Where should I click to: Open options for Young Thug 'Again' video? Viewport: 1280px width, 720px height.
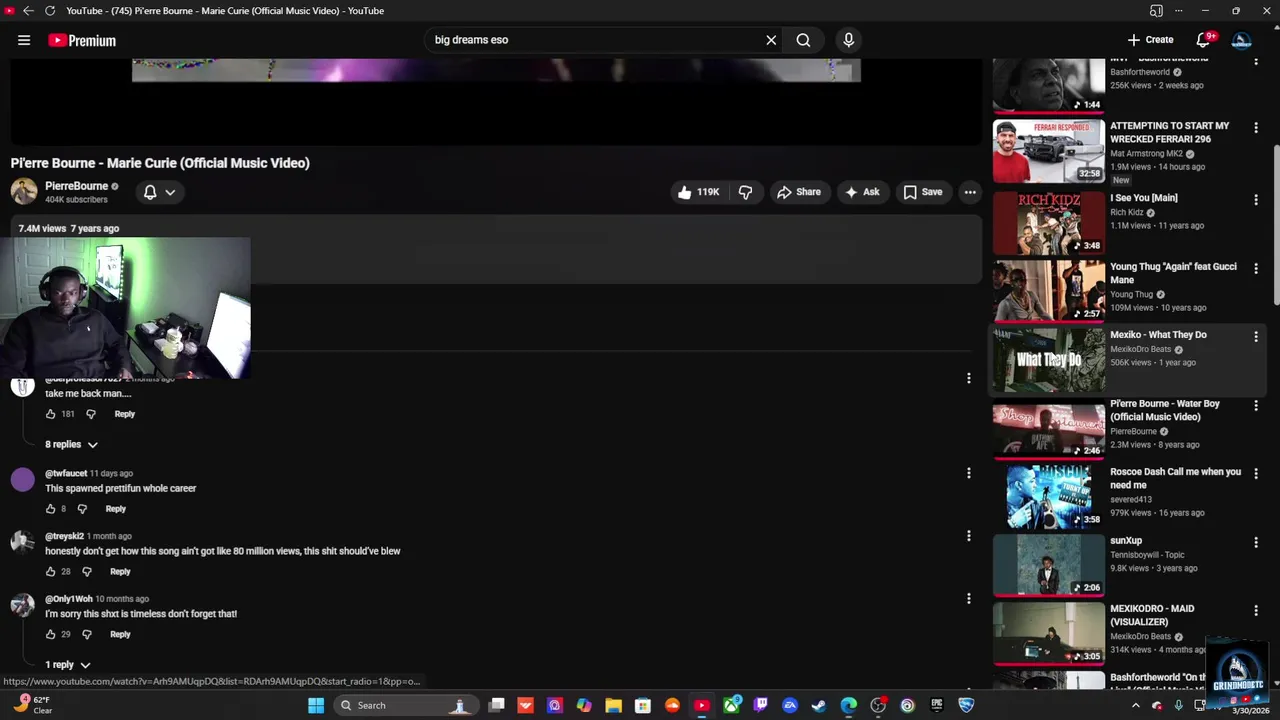coord(1256,269)
